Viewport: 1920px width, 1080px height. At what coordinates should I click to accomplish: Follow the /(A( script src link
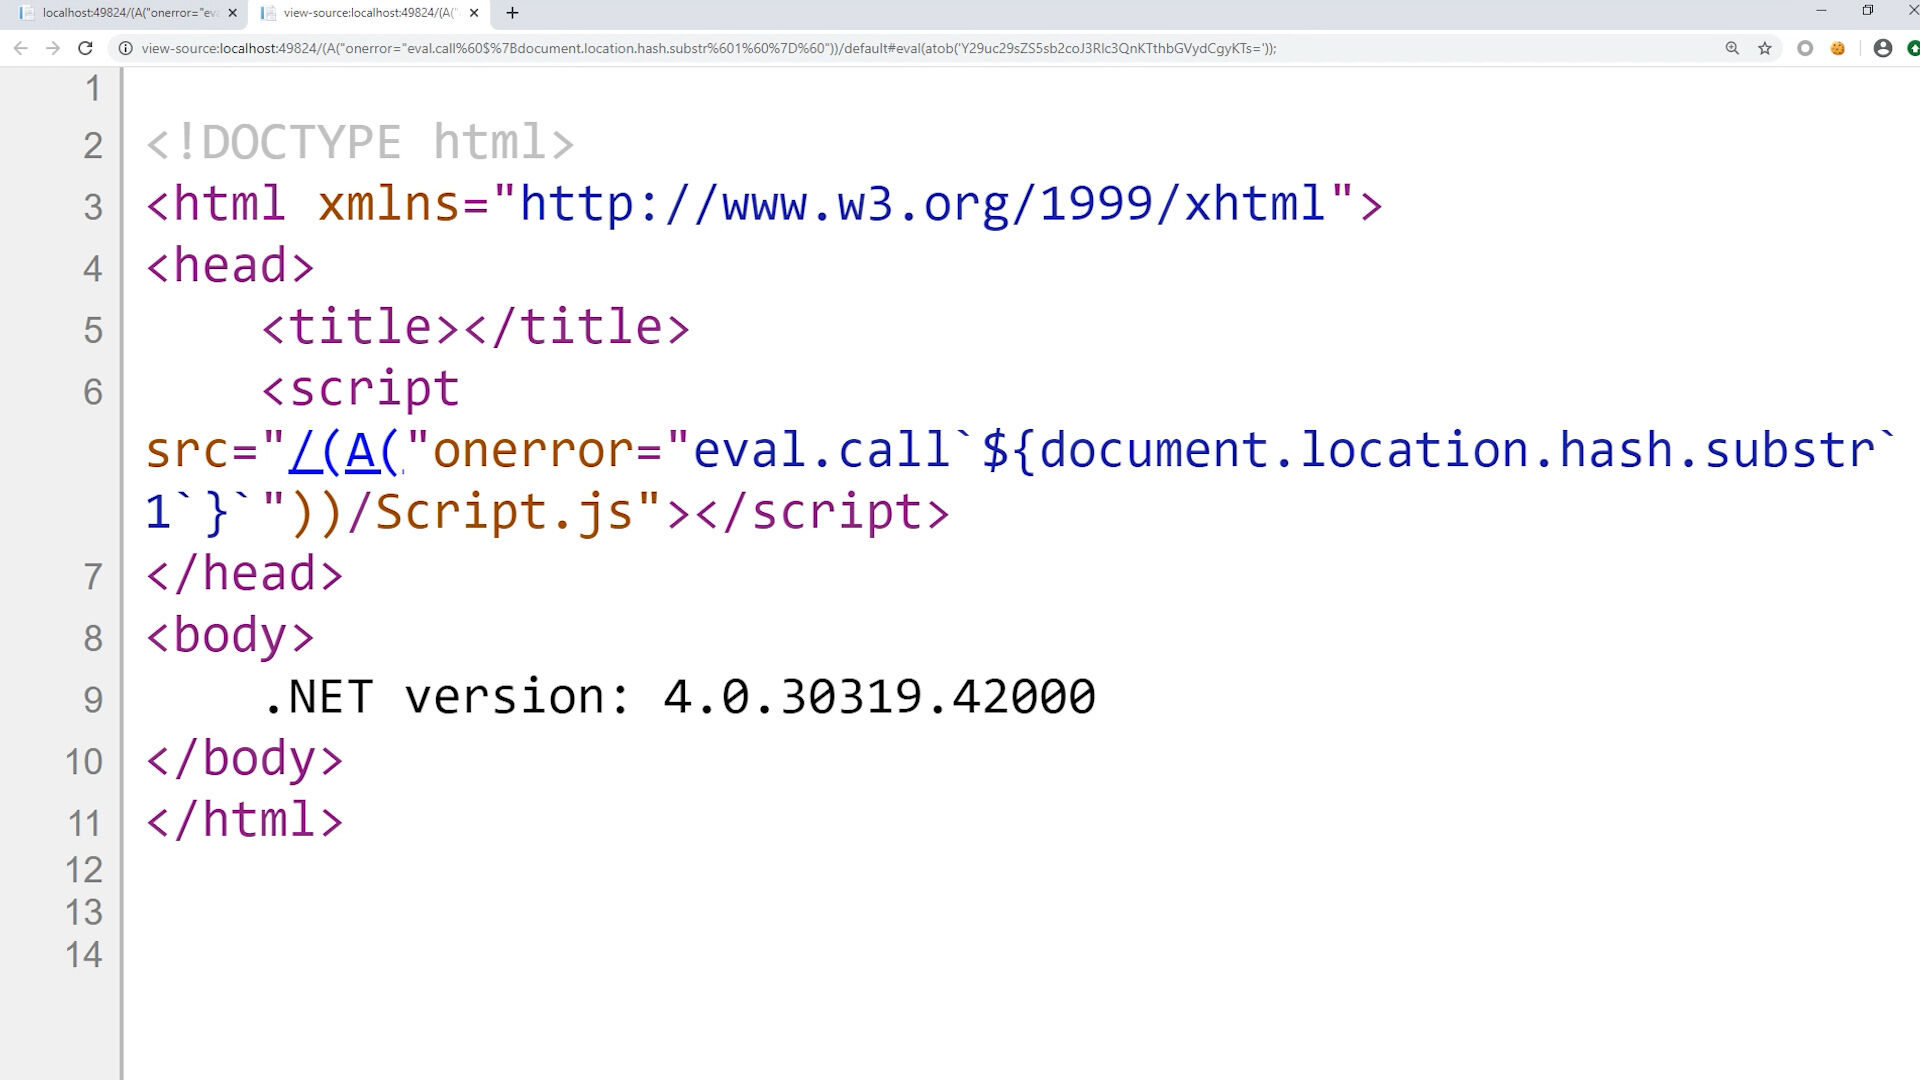[x=346, y=451]
